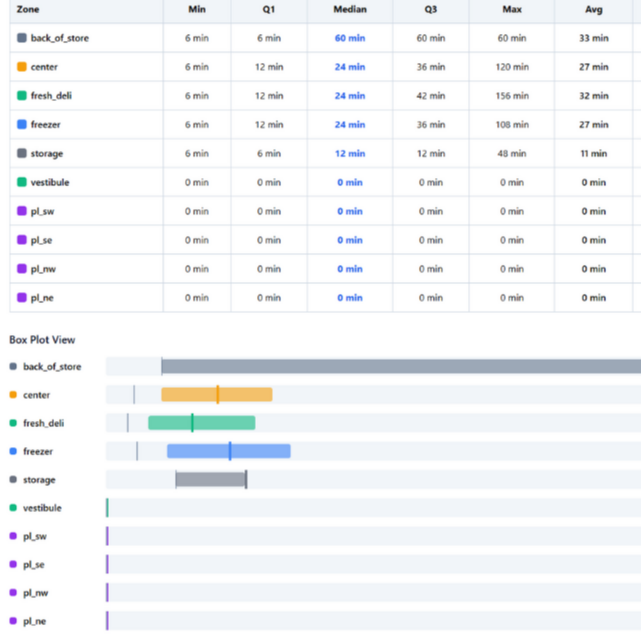Select pl_nw zone name in table

pyautogui.click(x=43, y=269)
